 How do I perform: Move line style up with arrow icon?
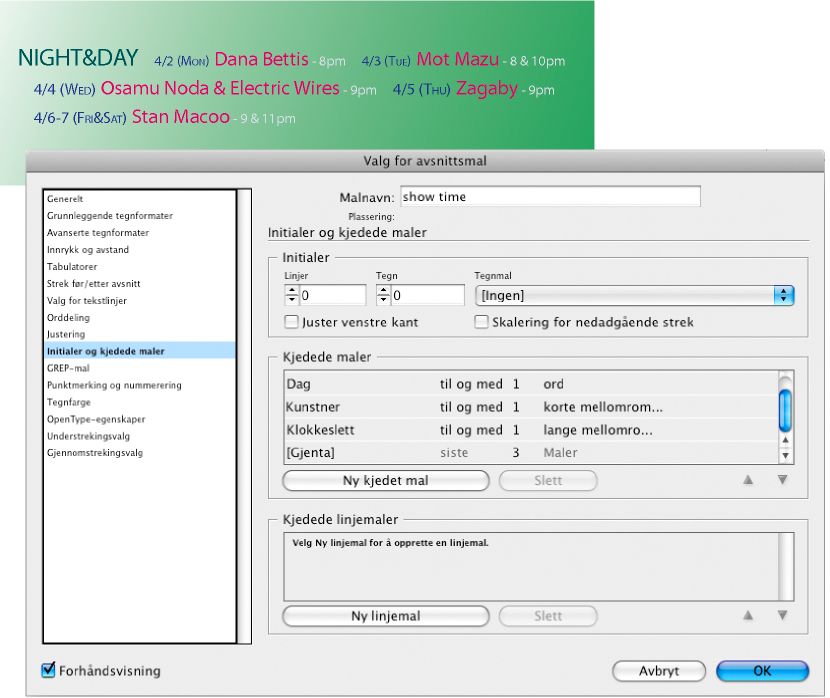747,615
